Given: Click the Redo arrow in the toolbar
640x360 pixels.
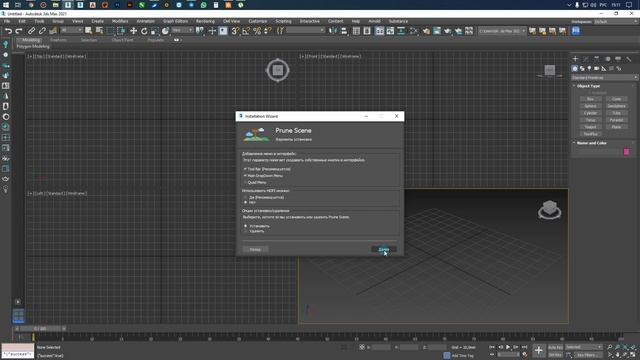Looking at the screenshot, I should click(x=19, y=31).
